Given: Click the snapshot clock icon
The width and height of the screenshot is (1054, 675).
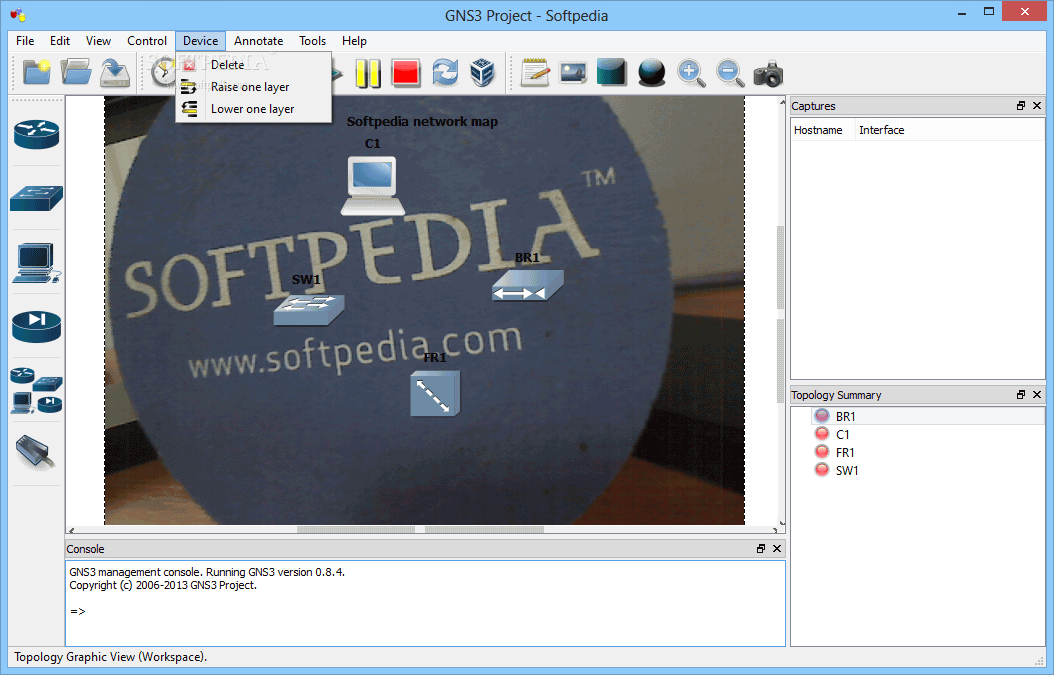Looking at the screenshot, I should point(162,72).
